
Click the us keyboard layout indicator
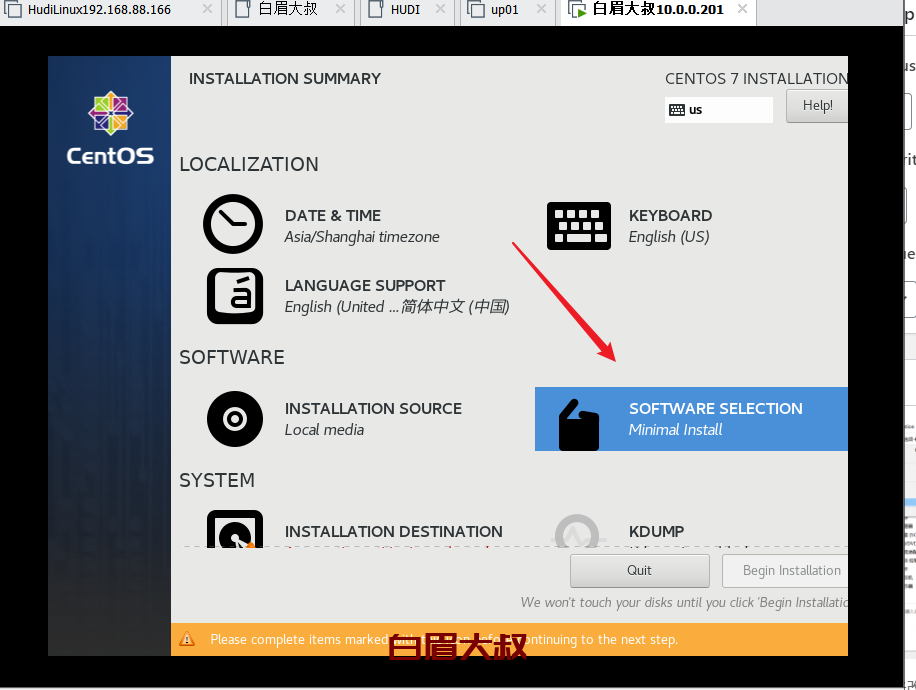click(x=719, y=110)
